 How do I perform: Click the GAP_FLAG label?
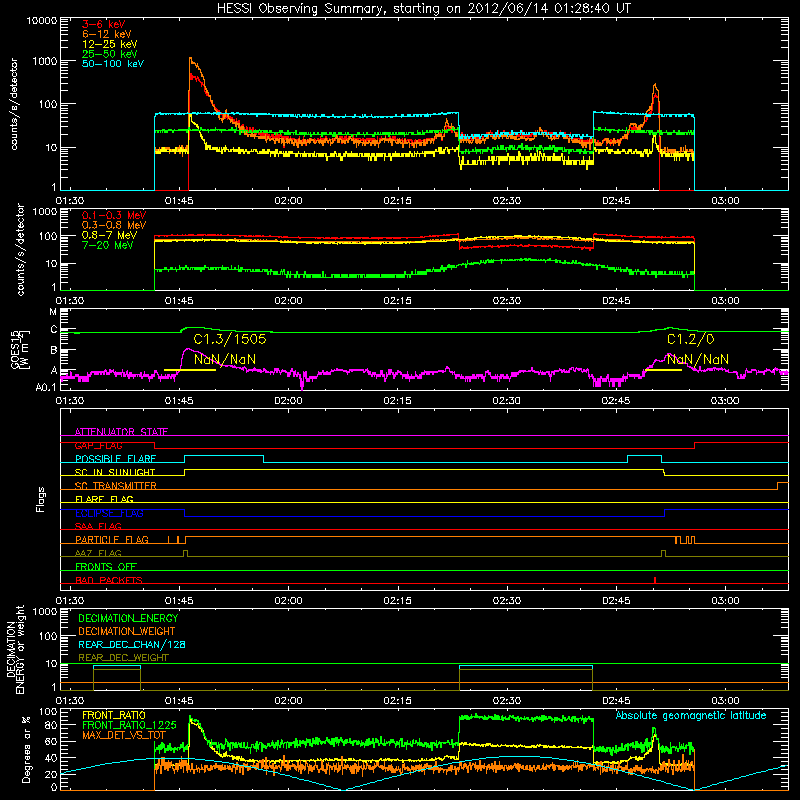(x=98, y=445)
